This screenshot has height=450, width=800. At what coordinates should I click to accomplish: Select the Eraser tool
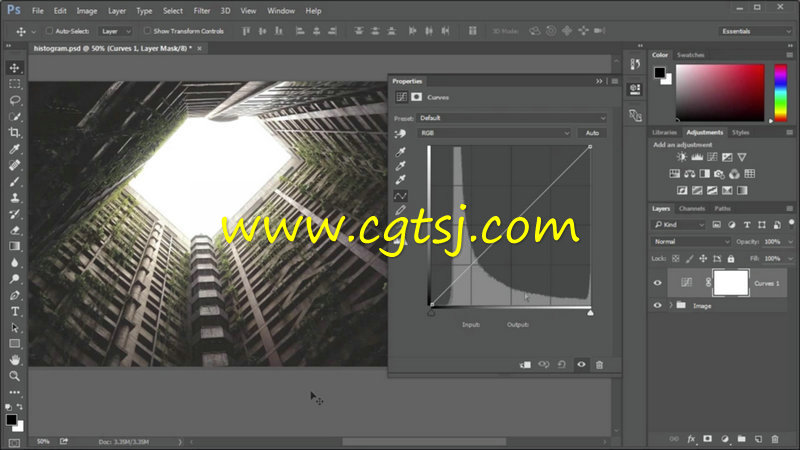pos(14,231)
